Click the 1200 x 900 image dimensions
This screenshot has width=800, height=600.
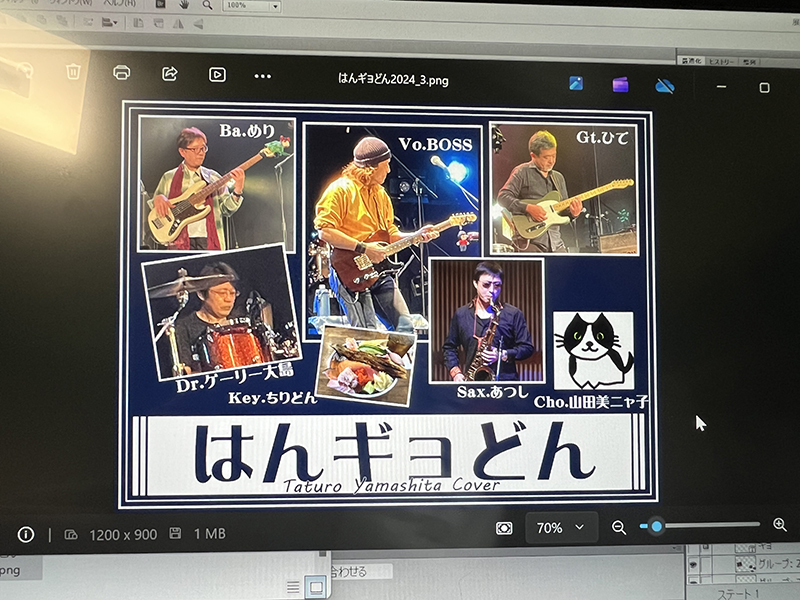pos(123,535)
